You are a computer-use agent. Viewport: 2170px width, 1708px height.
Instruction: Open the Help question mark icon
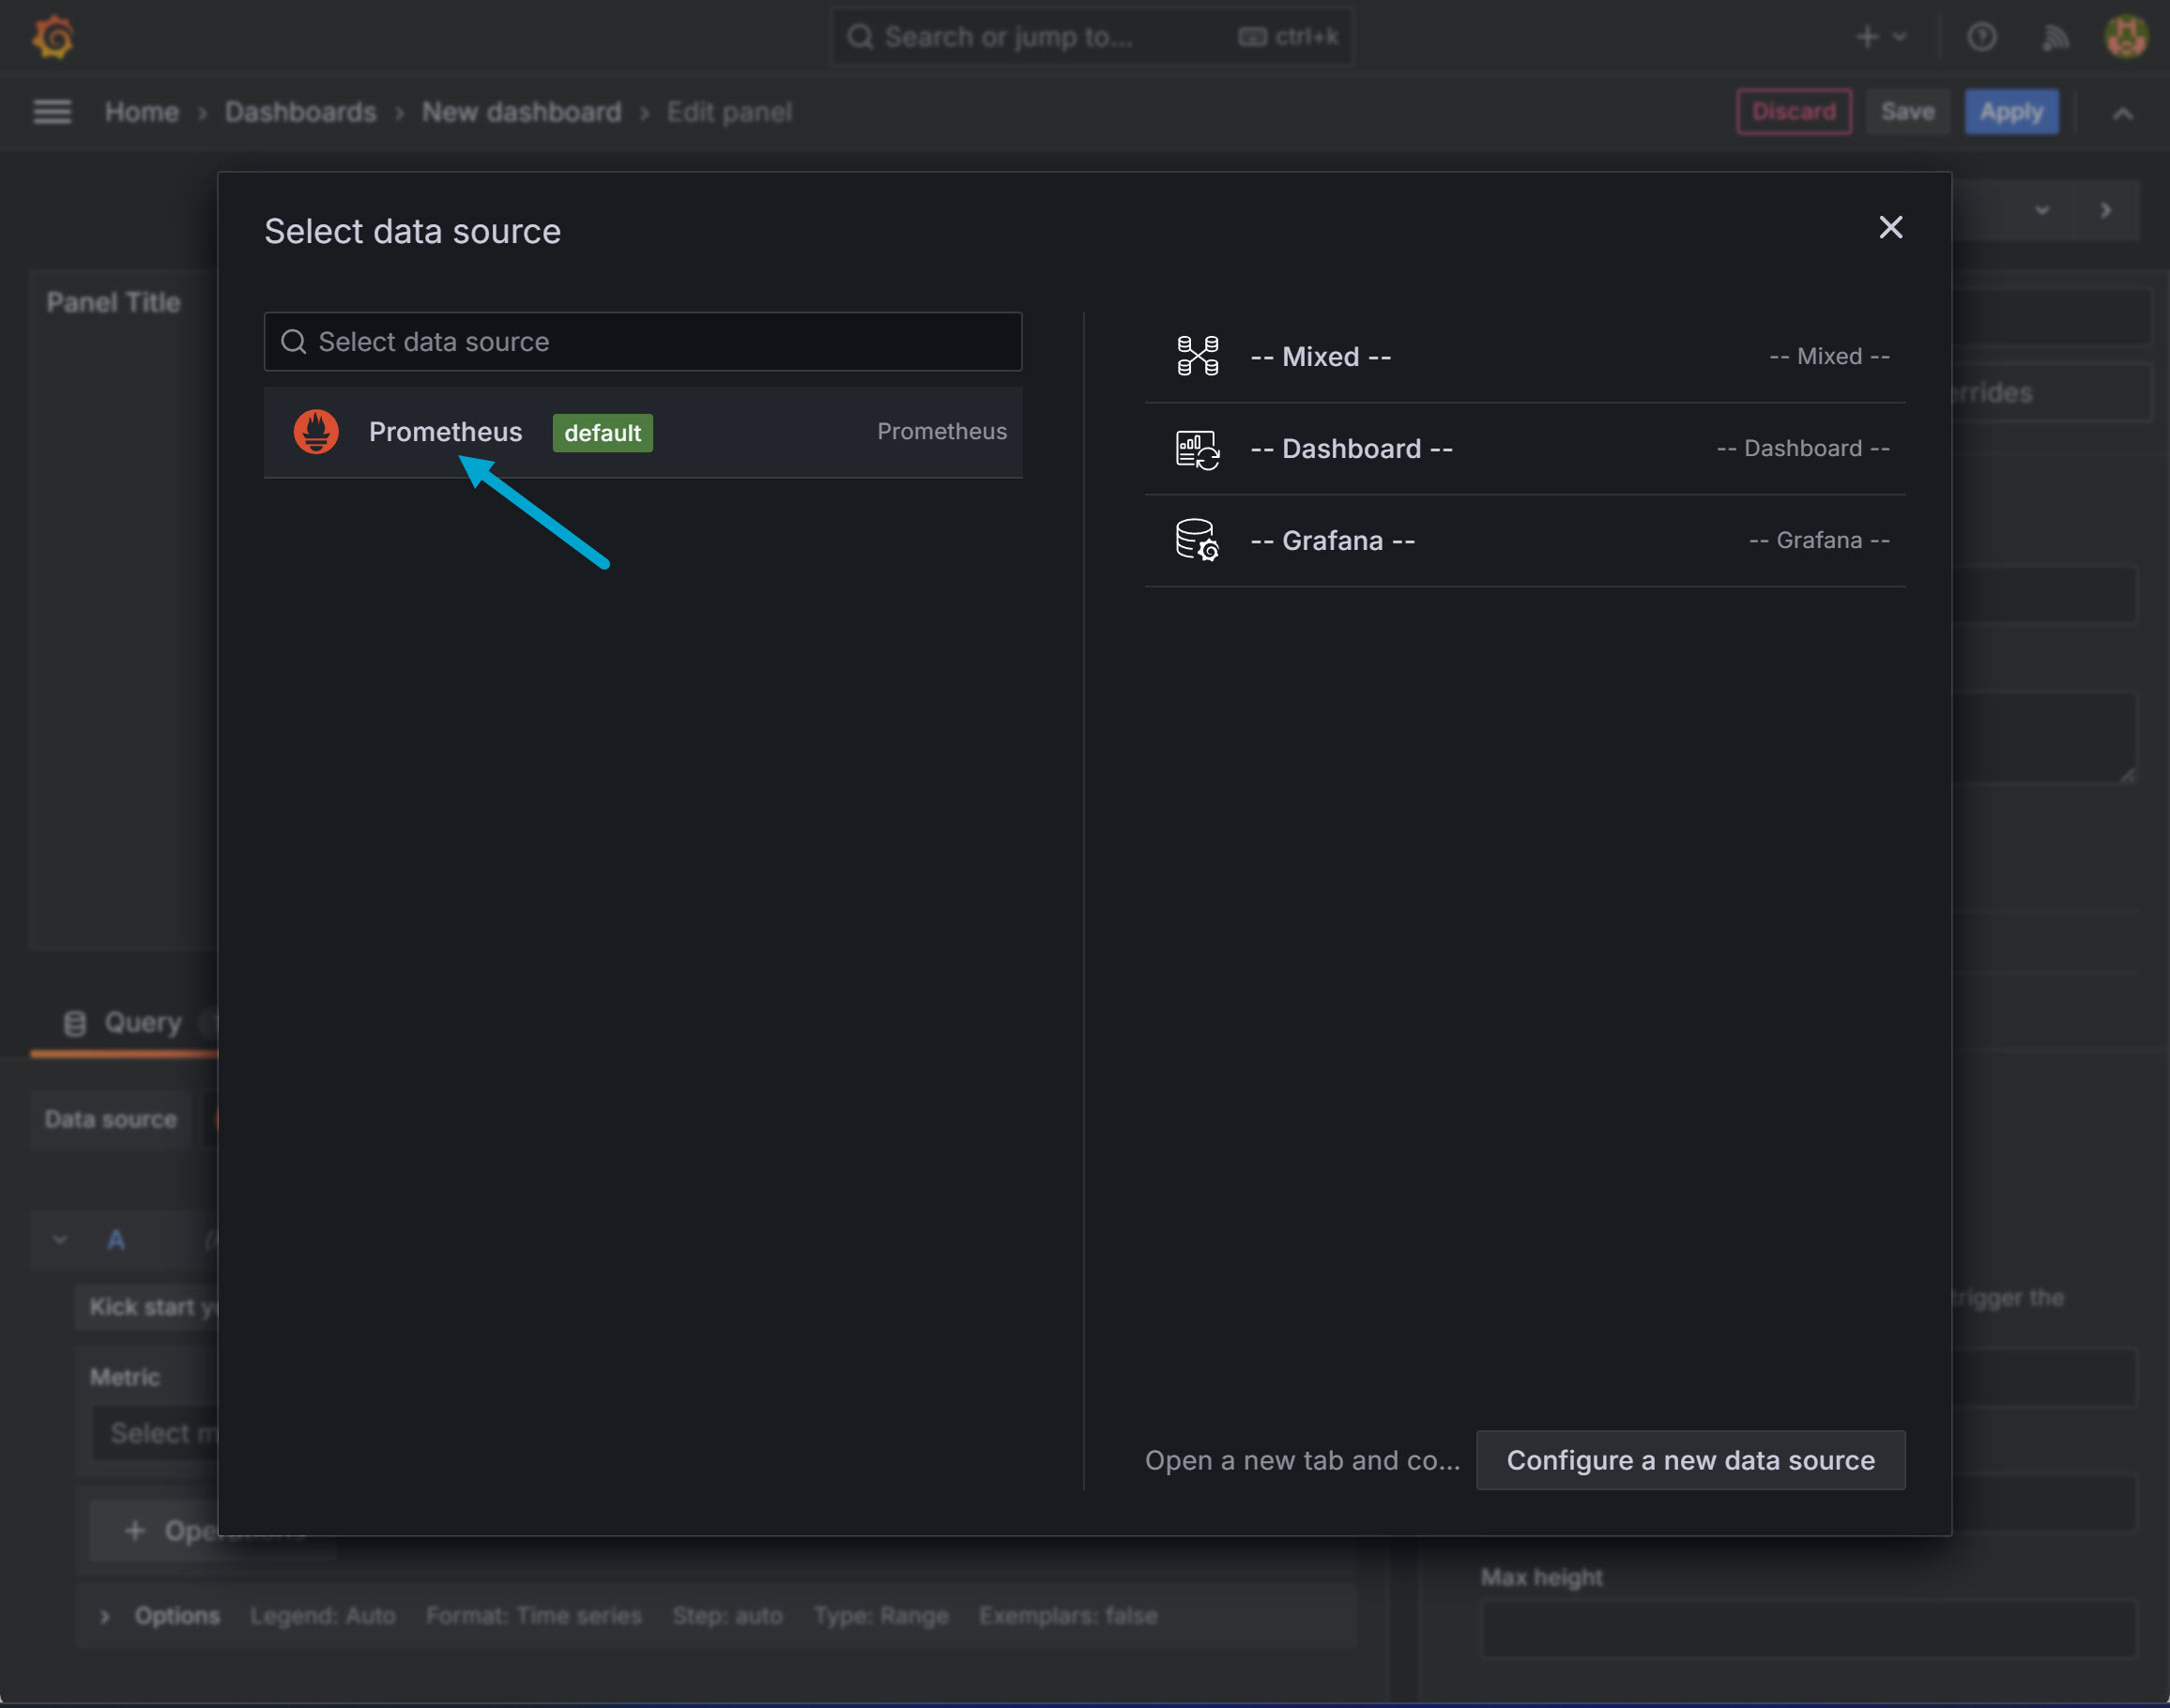coord(1982,36)
